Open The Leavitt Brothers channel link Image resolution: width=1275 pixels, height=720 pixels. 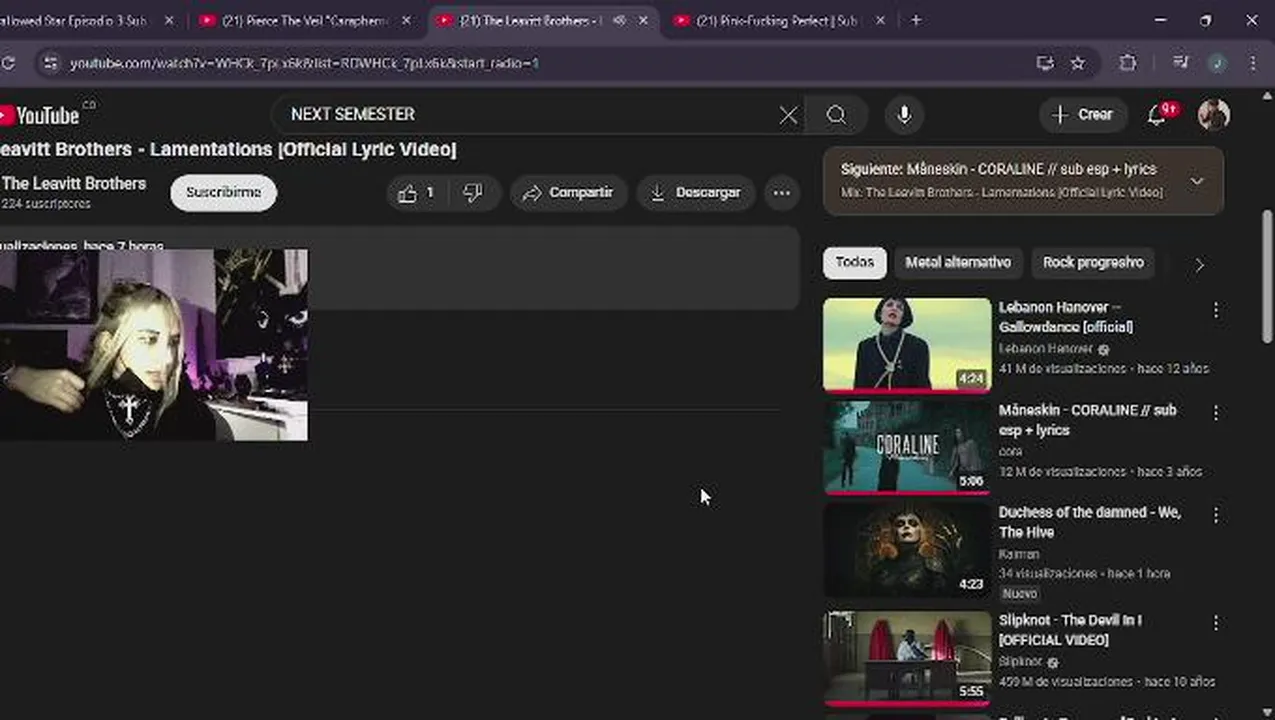74,184
